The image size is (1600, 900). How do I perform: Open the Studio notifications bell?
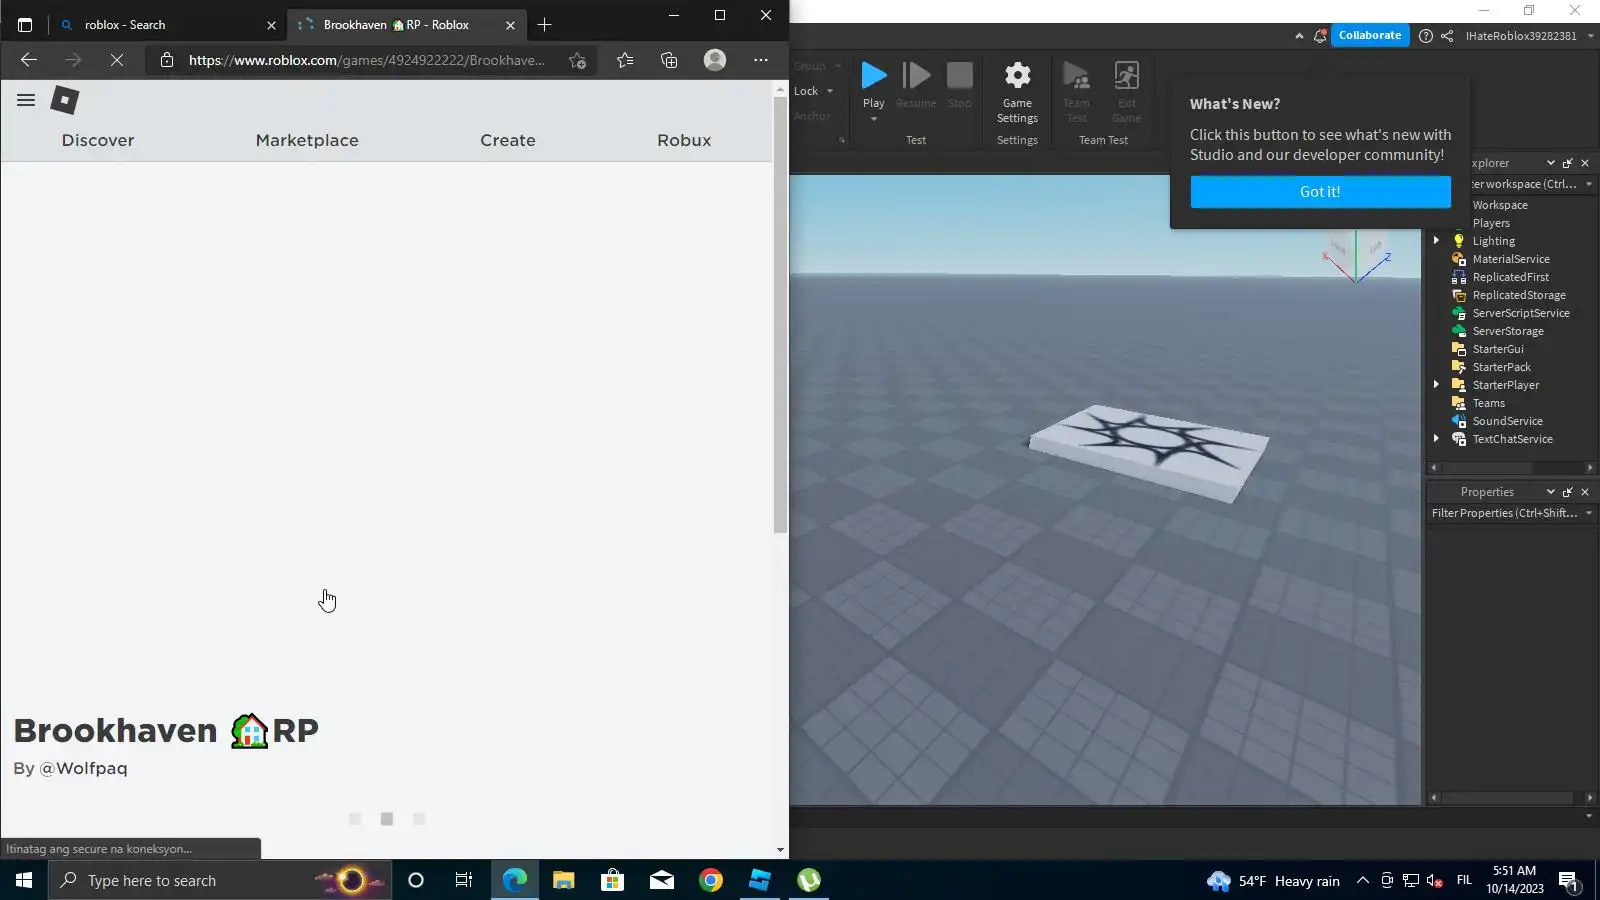click(1320, 36)
